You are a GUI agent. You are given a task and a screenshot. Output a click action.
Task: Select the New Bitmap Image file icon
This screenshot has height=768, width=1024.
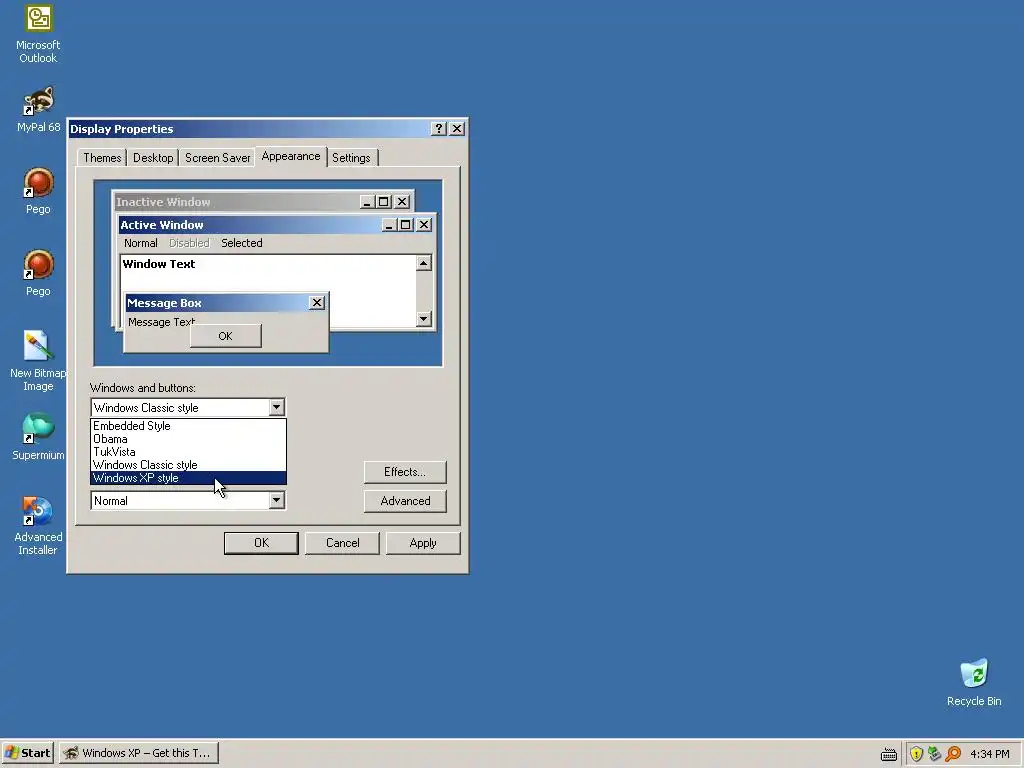[38, 361]
